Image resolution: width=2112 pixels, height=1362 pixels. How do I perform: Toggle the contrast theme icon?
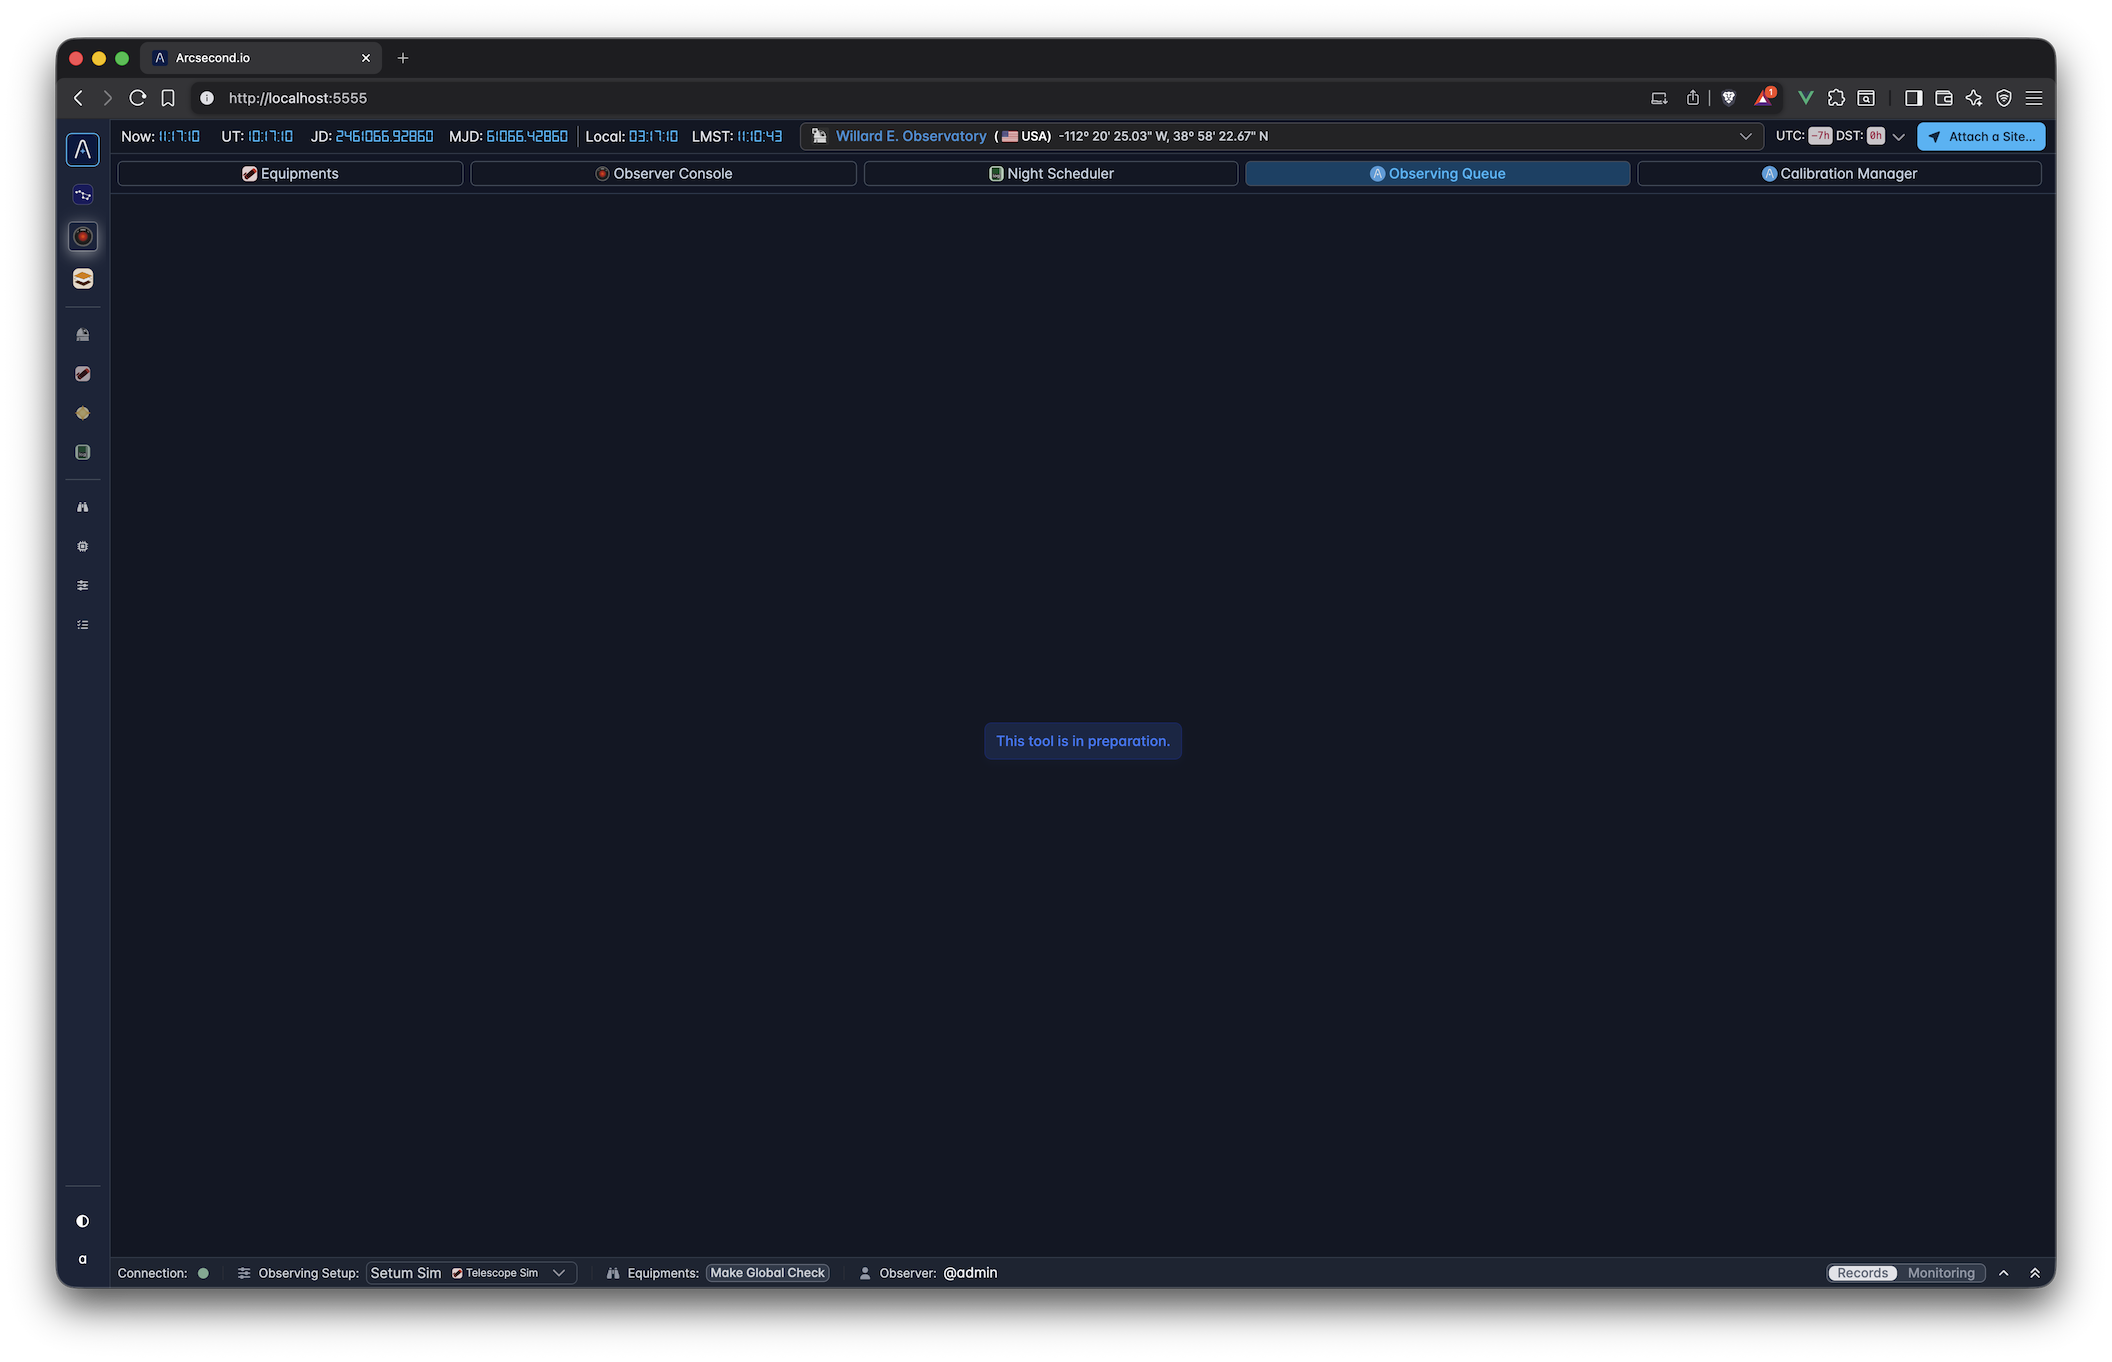pos(83,1221)
